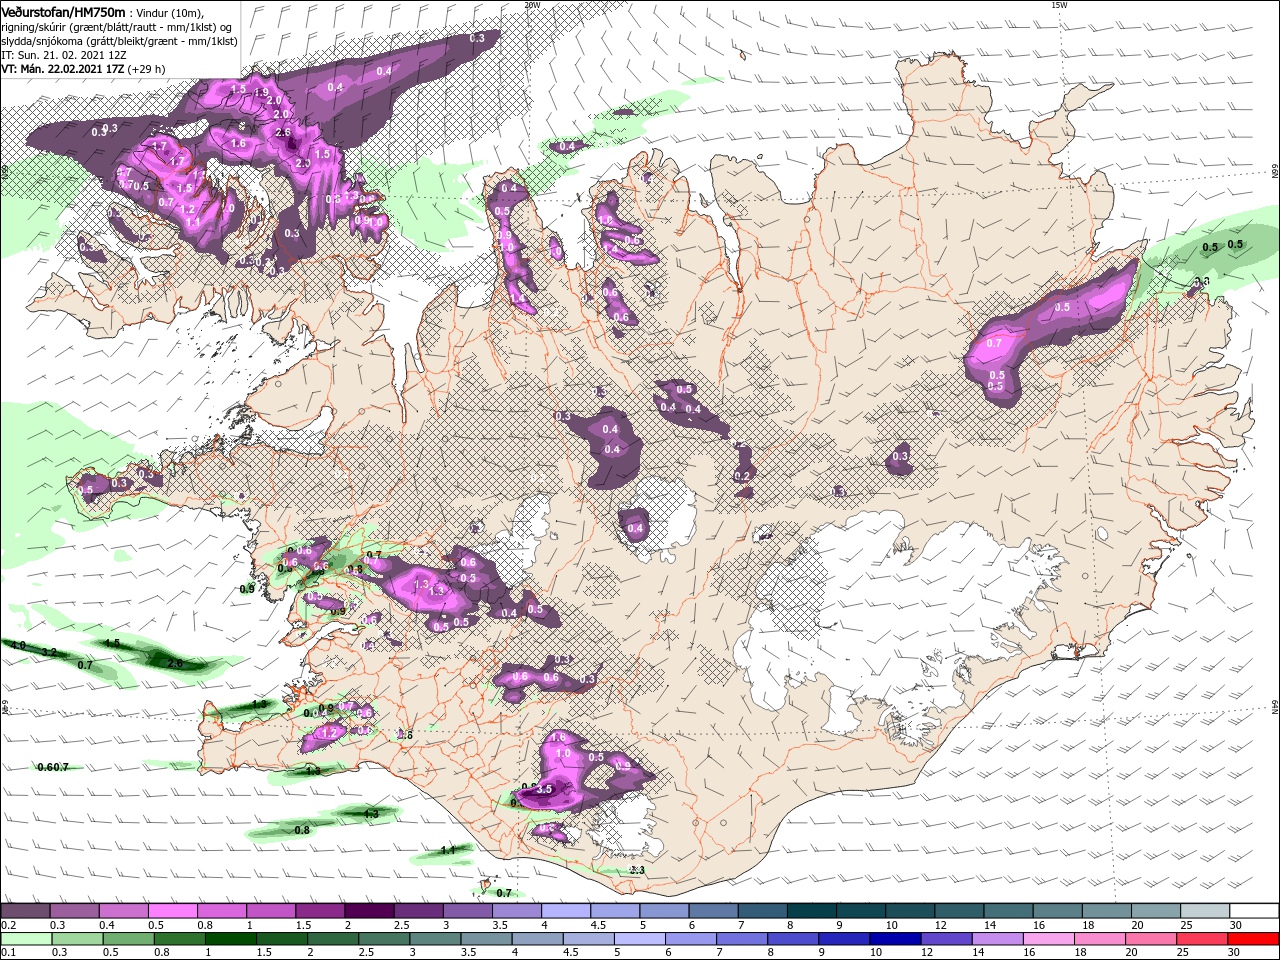The width and height of the screenshot is (1280, 960).
Task: Click the 'VT: Mán. 22.02.2021 17Z' valid time
Action: click(62, 69)
